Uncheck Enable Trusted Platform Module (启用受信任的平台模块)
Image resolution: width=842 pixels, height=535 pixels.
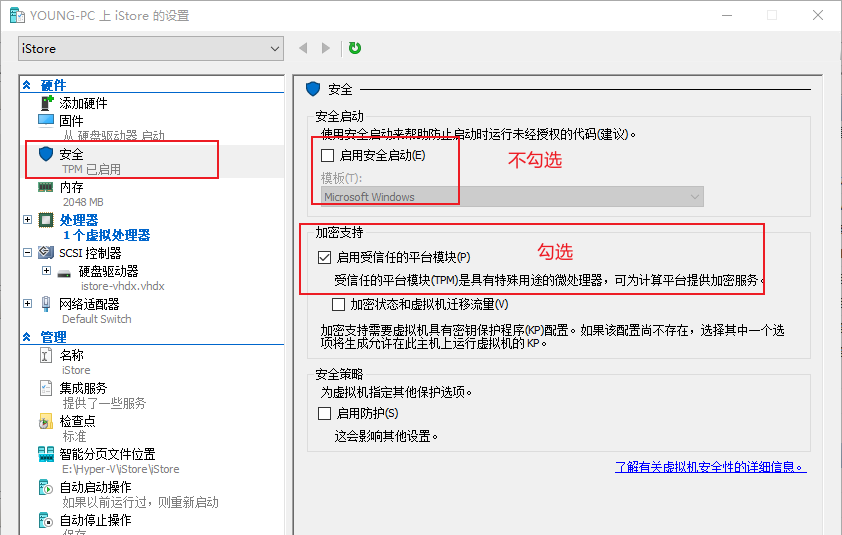pyautogui.click(x=324, y=257)
